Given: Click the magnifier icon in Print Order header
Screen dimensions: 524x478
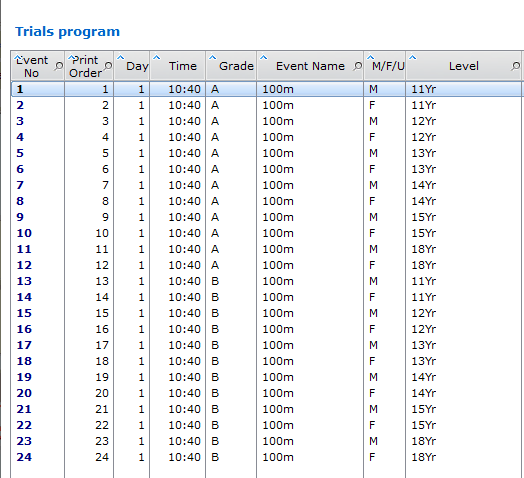Looking at the screenshot, I should (108, 66).
